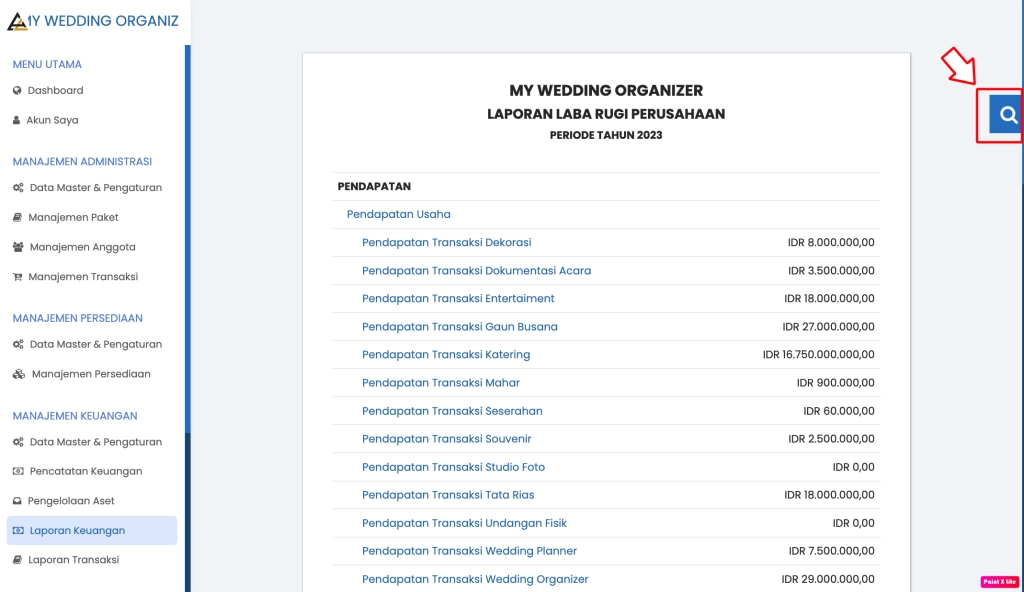Select the Laporan Keuangan menu item

77,531
